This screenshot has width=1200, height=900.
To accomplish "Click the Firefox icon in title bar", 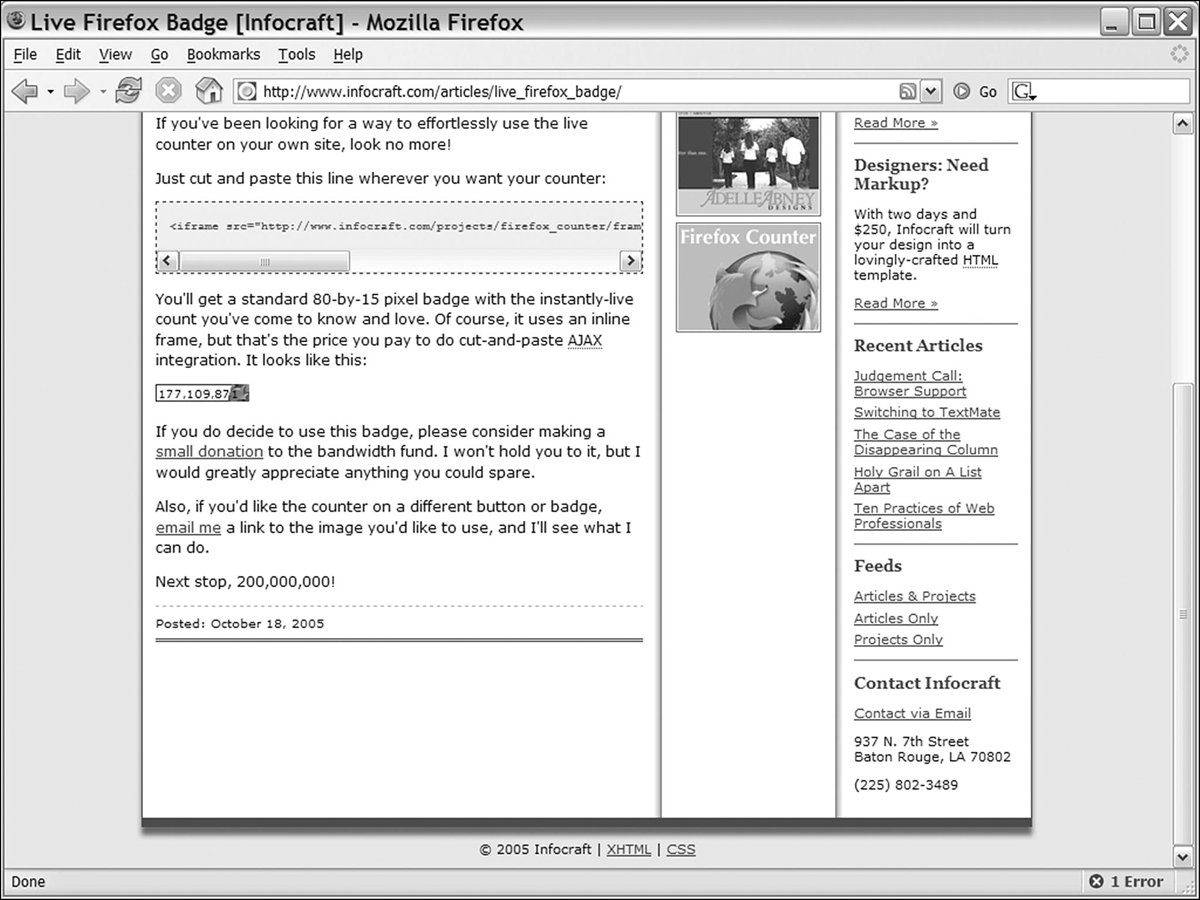I will coord(16,20).
